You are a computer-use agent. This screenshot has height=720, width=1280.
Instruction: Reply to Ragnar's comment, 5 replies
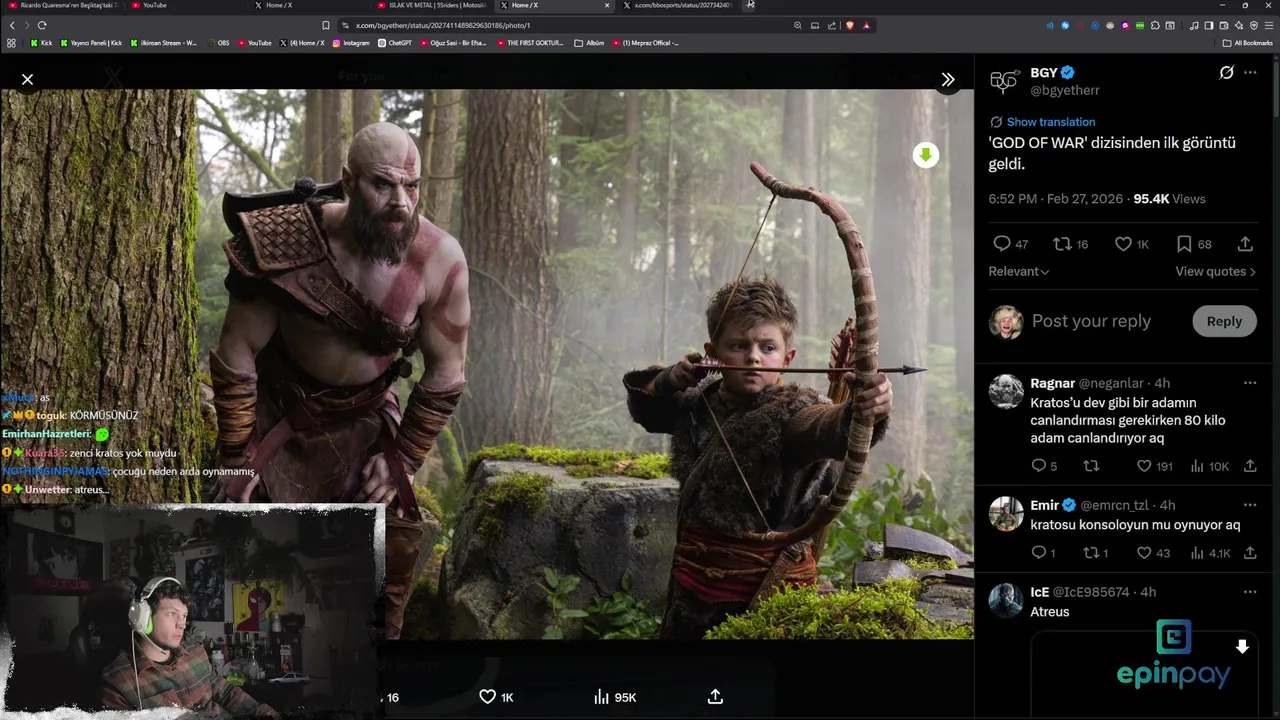(x=1039, y=466)
